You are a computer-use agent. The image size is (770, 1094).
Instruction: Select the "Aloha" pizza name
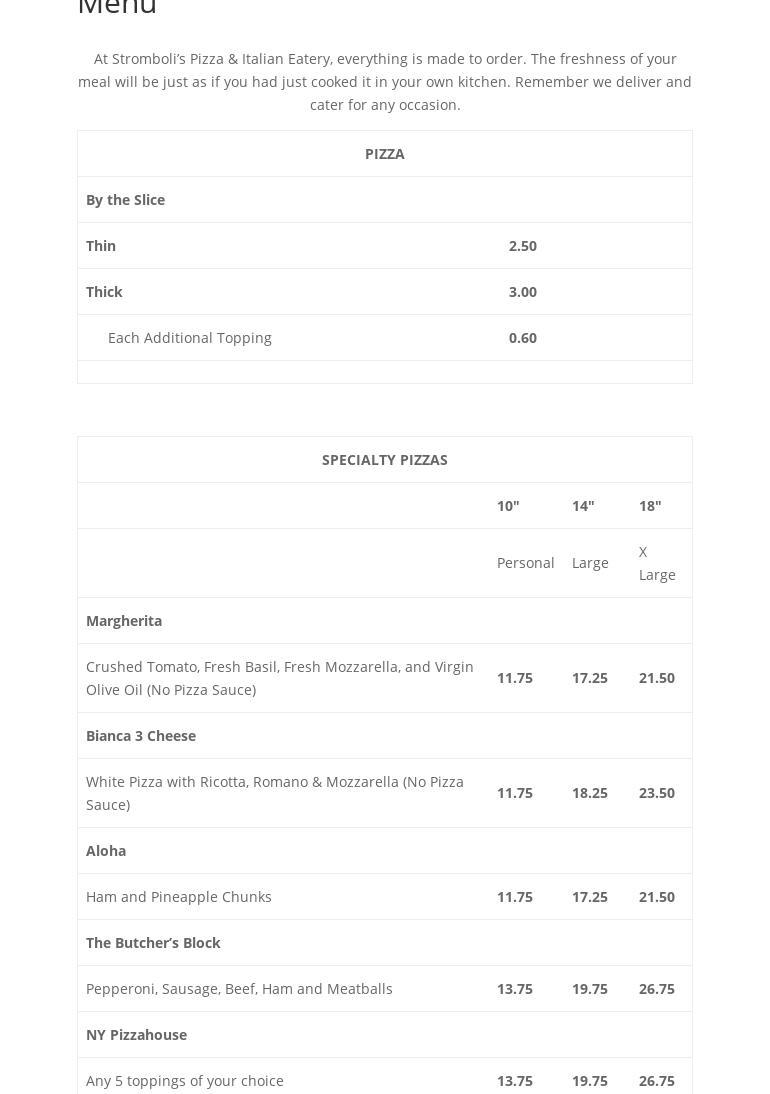coord(106,851)
